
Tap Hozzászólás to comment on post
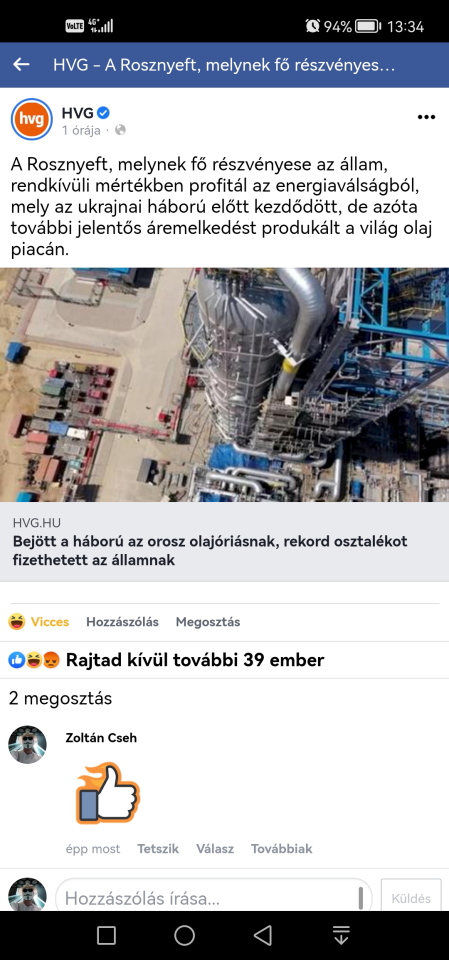pos(123,622)
